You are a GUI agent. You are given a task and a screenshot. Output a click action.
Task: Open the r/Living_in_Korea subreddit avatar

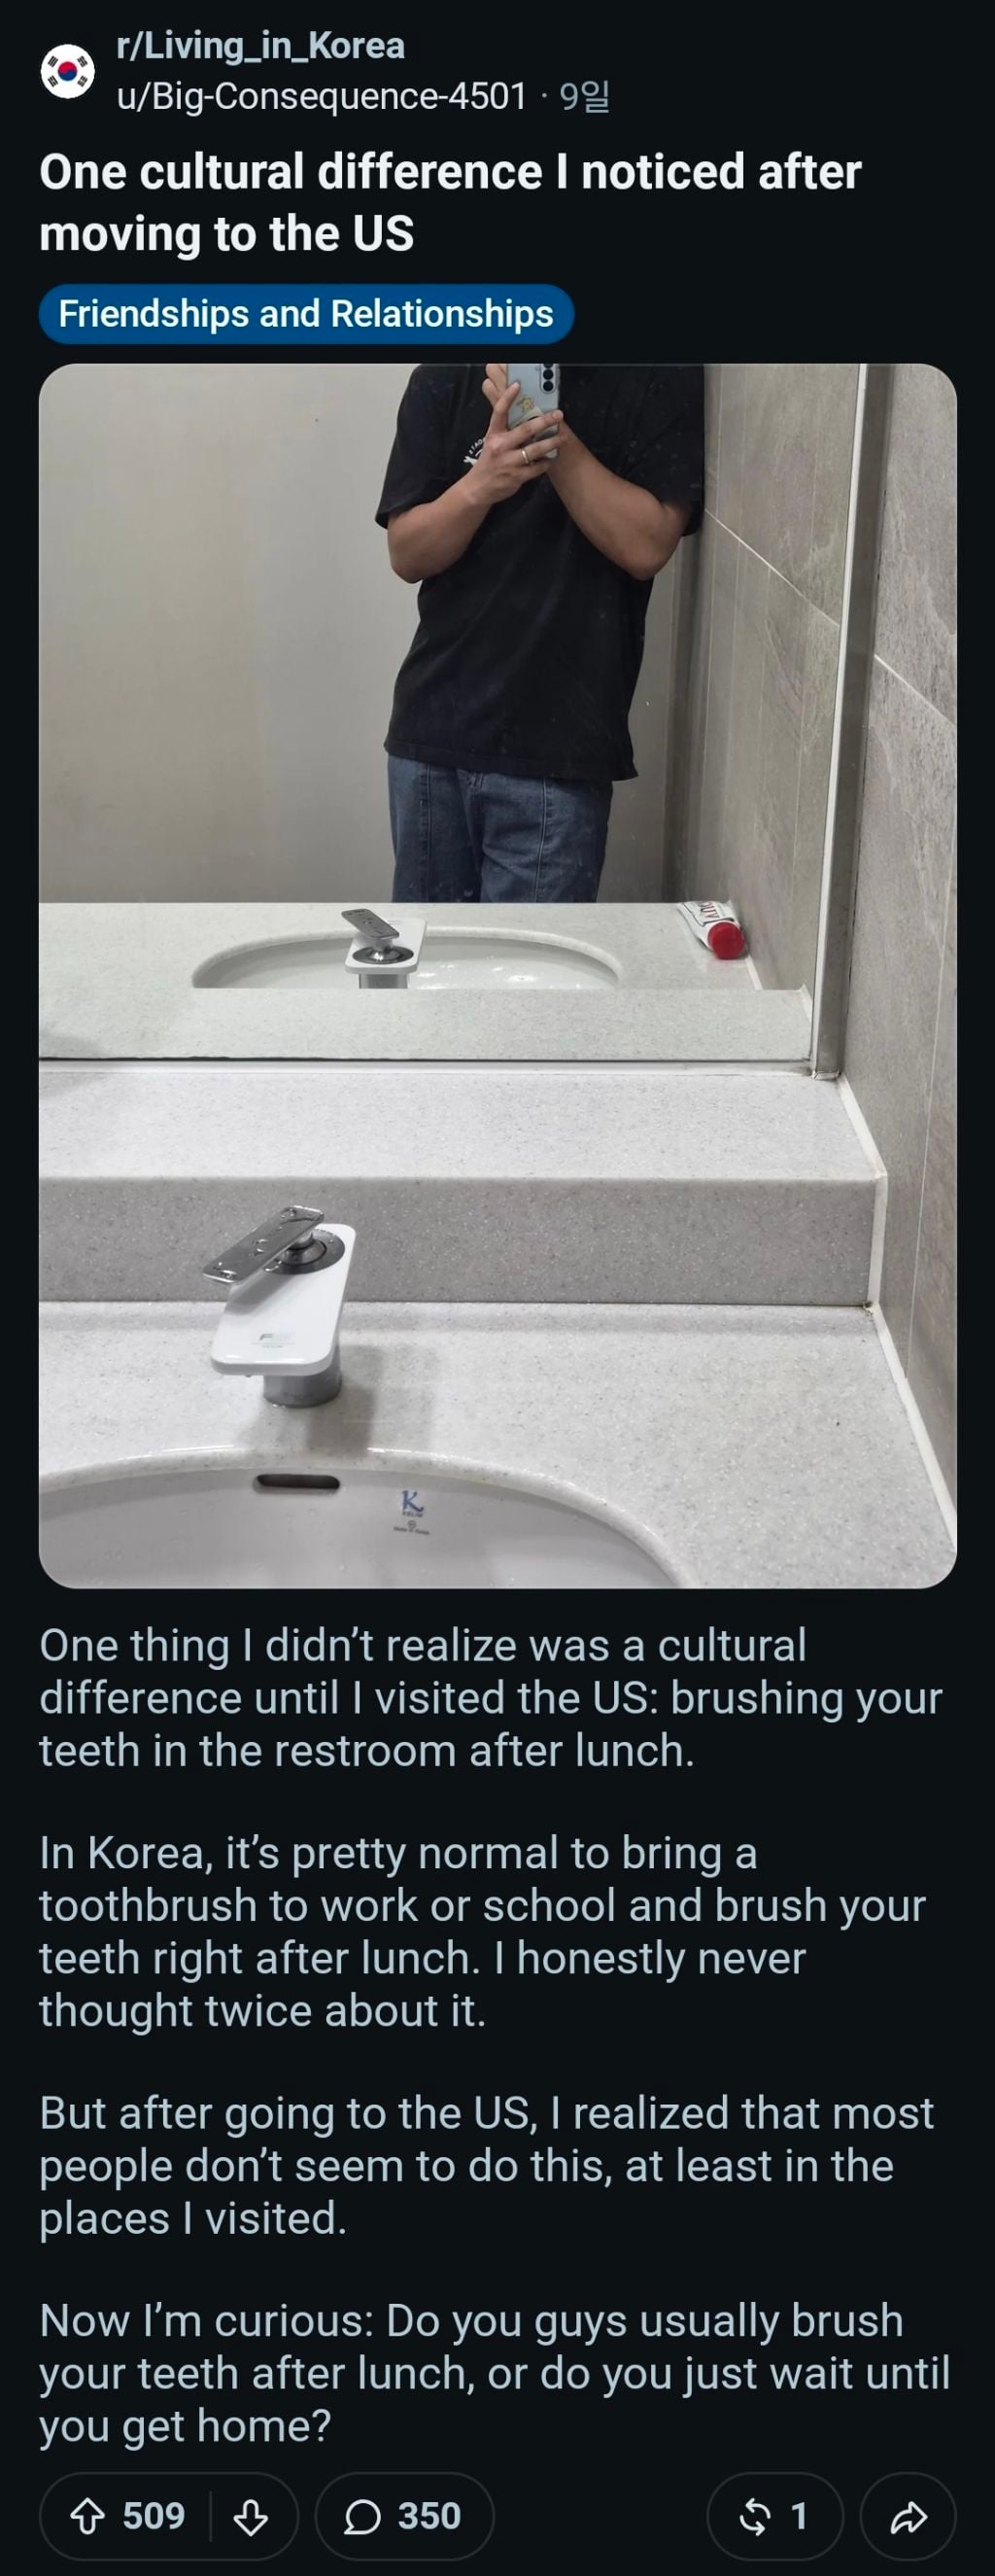pyautogui.click(x=67, y=71)
